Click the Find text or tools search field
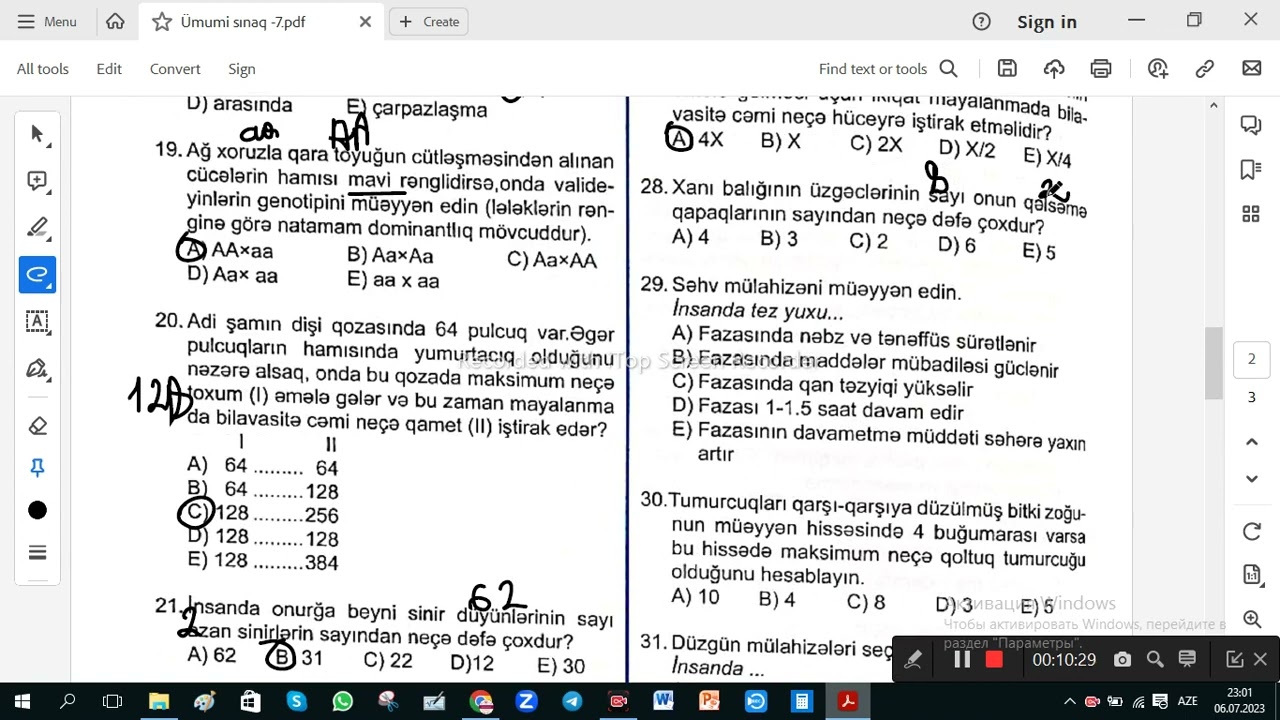Image resolution: width=1280 pixels, height=720 pixels. (888, 68)
